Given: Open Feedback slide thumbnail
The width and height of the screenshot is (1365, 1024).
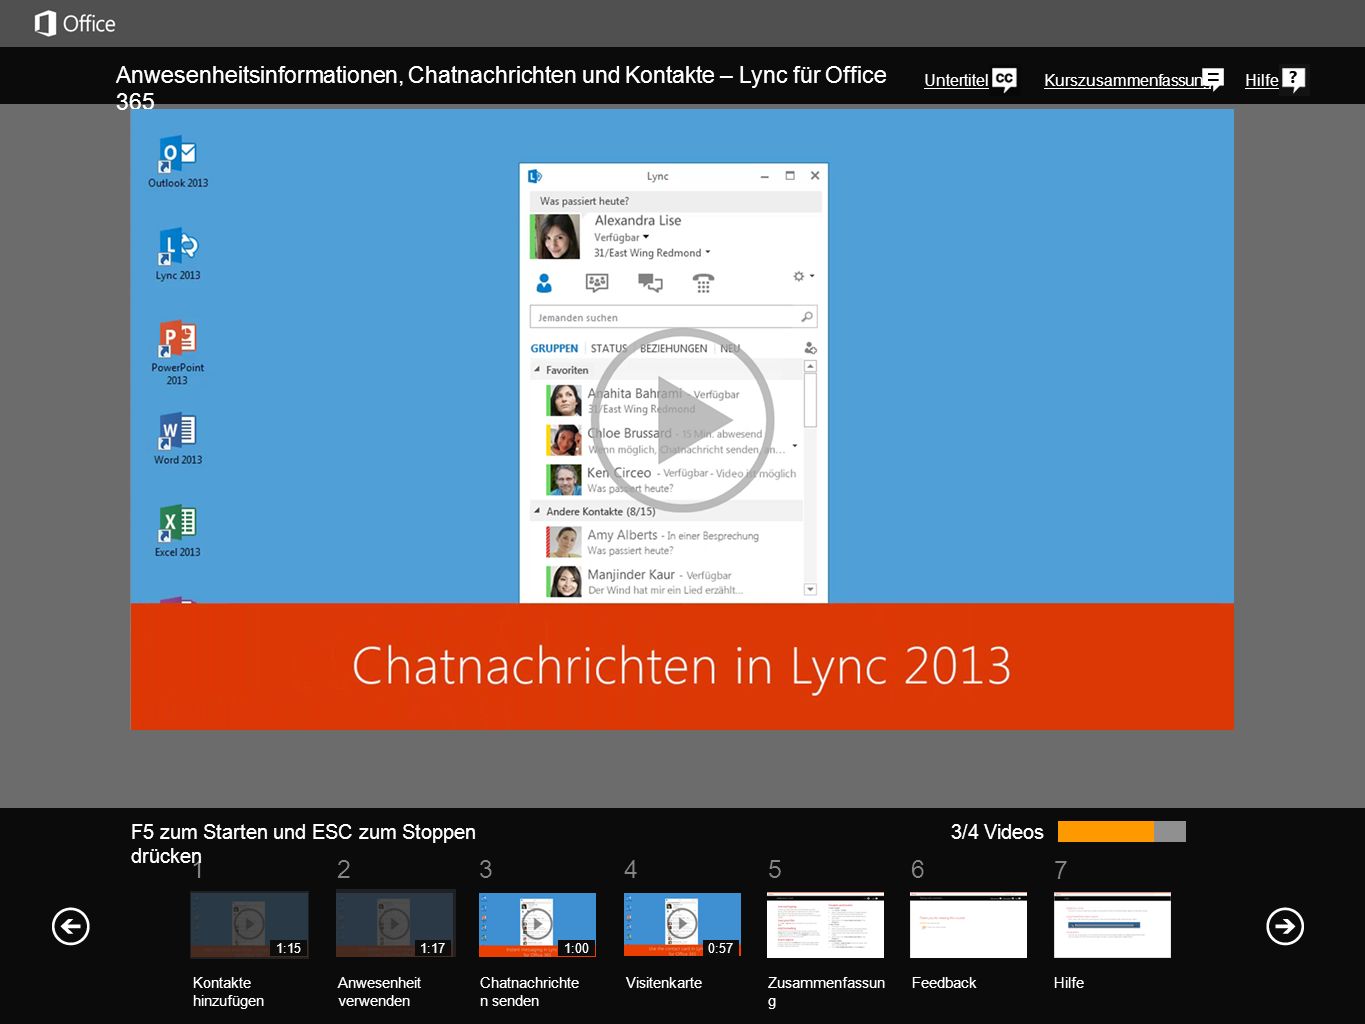Looking at the screenshot, I should [968, 925].
